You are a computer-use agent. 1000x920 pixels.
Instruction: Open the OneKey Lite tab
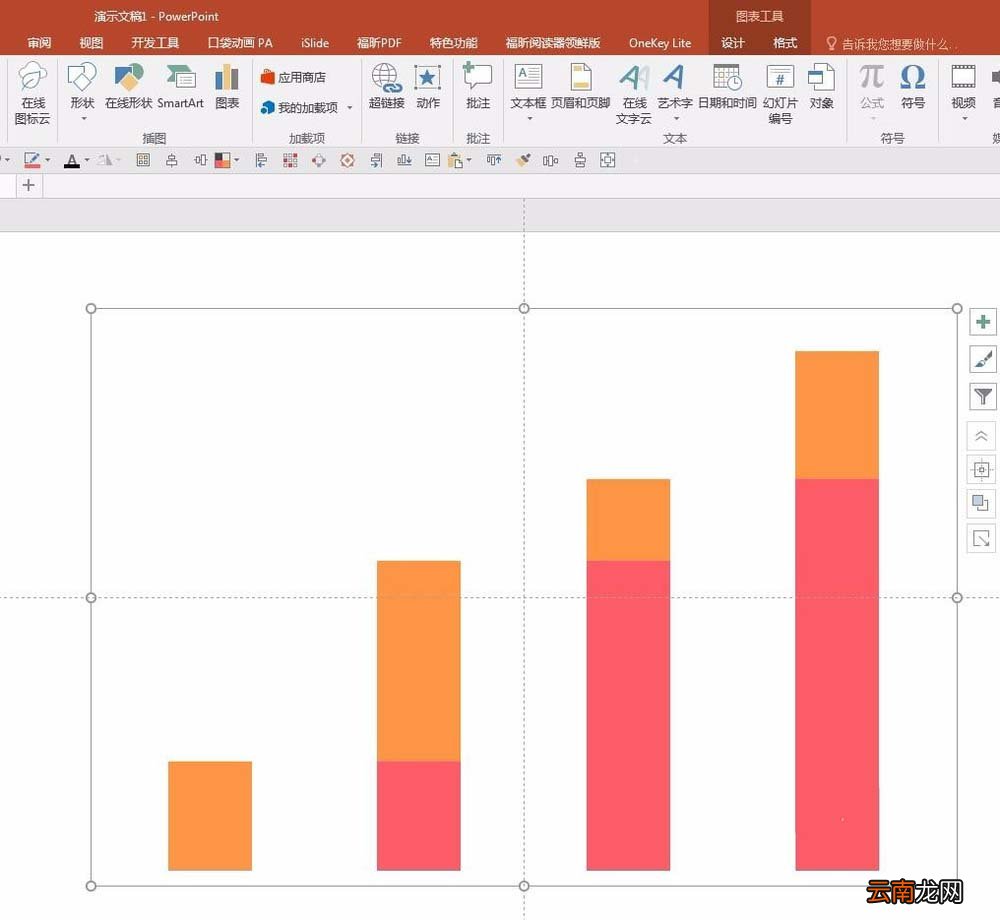click(x=660, y=43)
